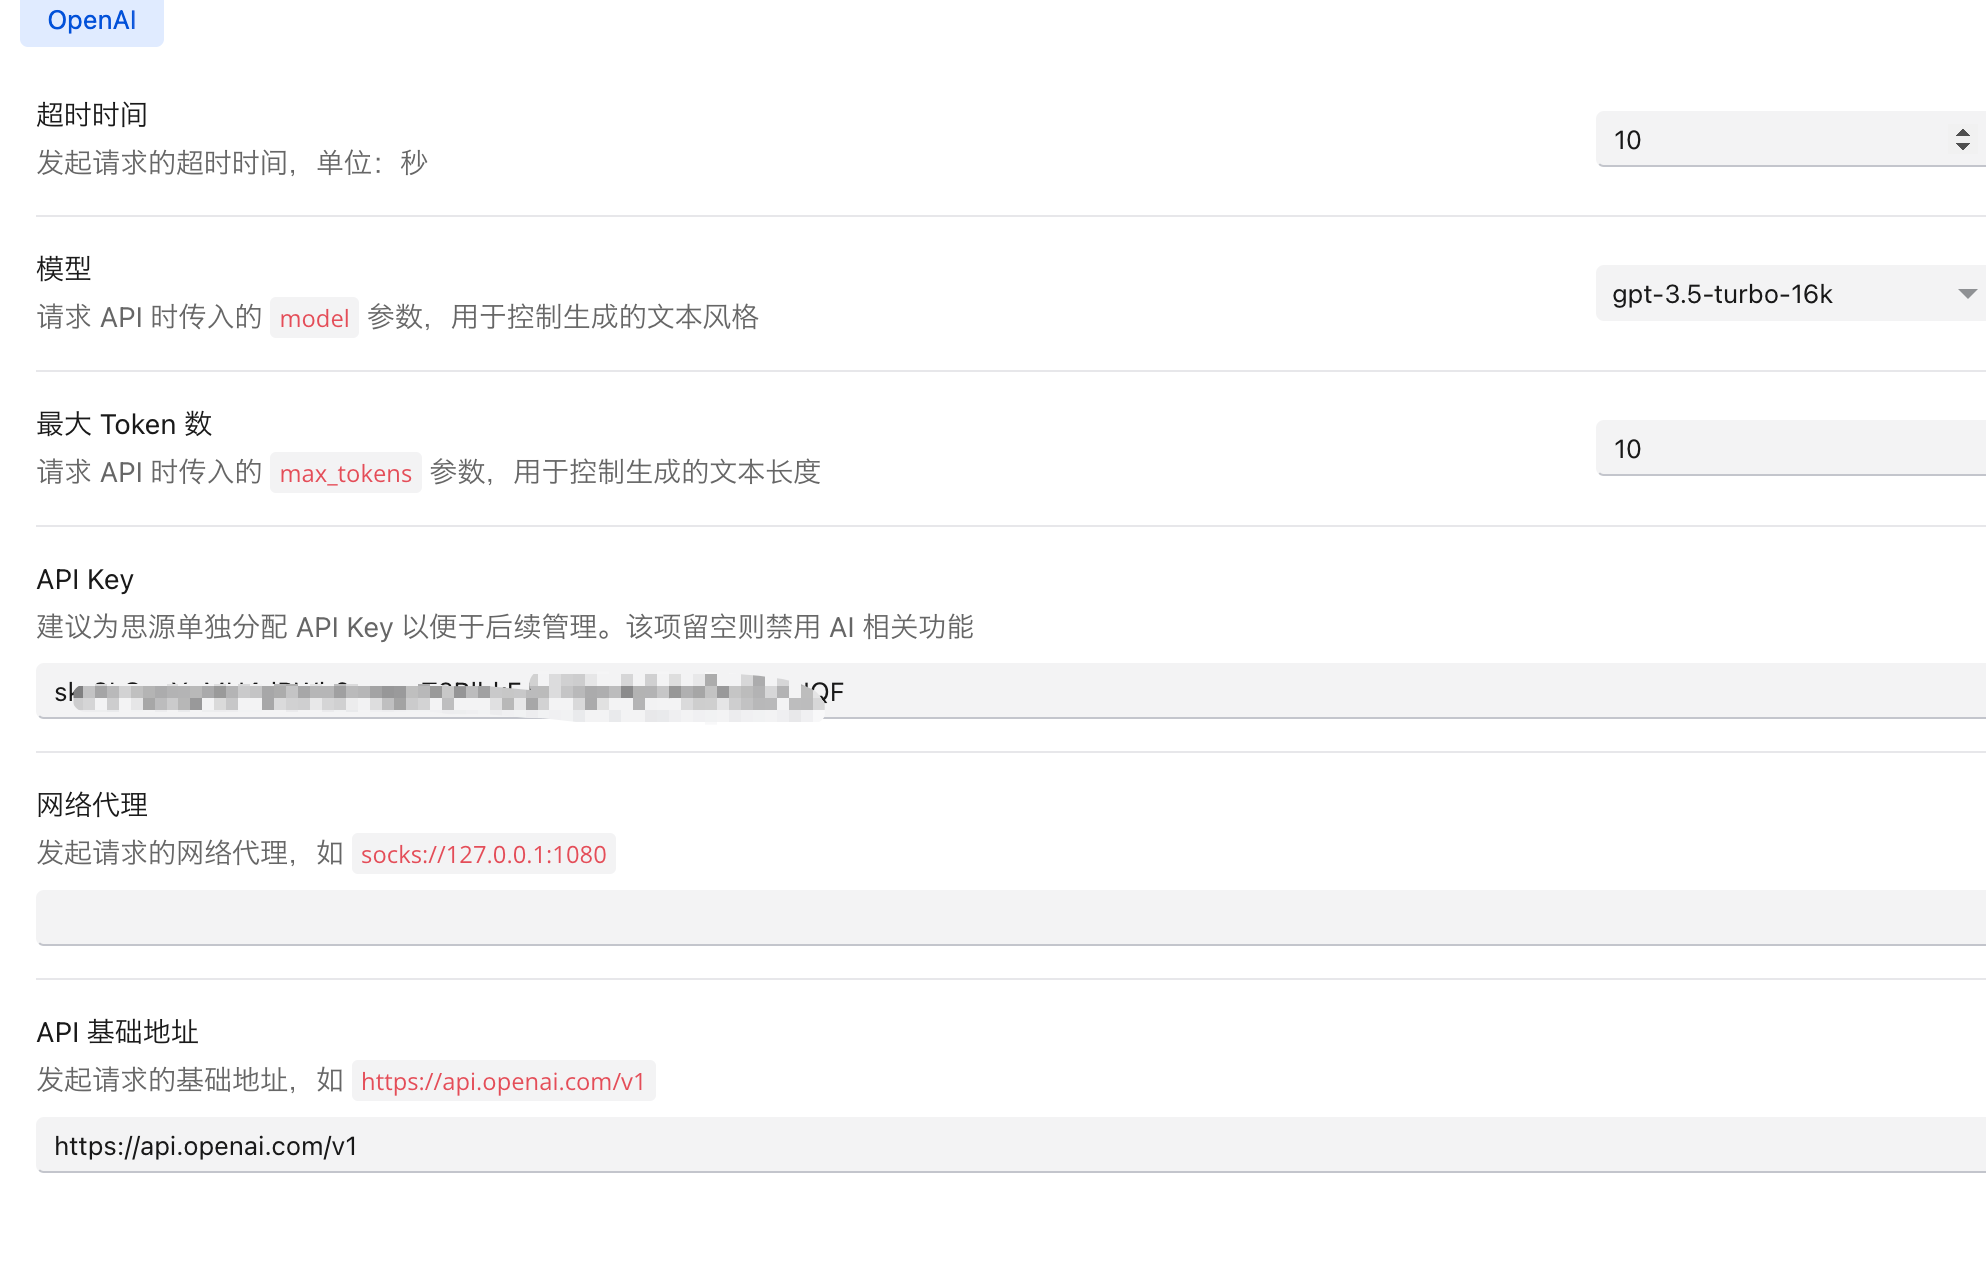Increment the 超时时间 value with stepper up arrow
Viewport: 1986px width, 1262px height.
(x=1962, y=133)
